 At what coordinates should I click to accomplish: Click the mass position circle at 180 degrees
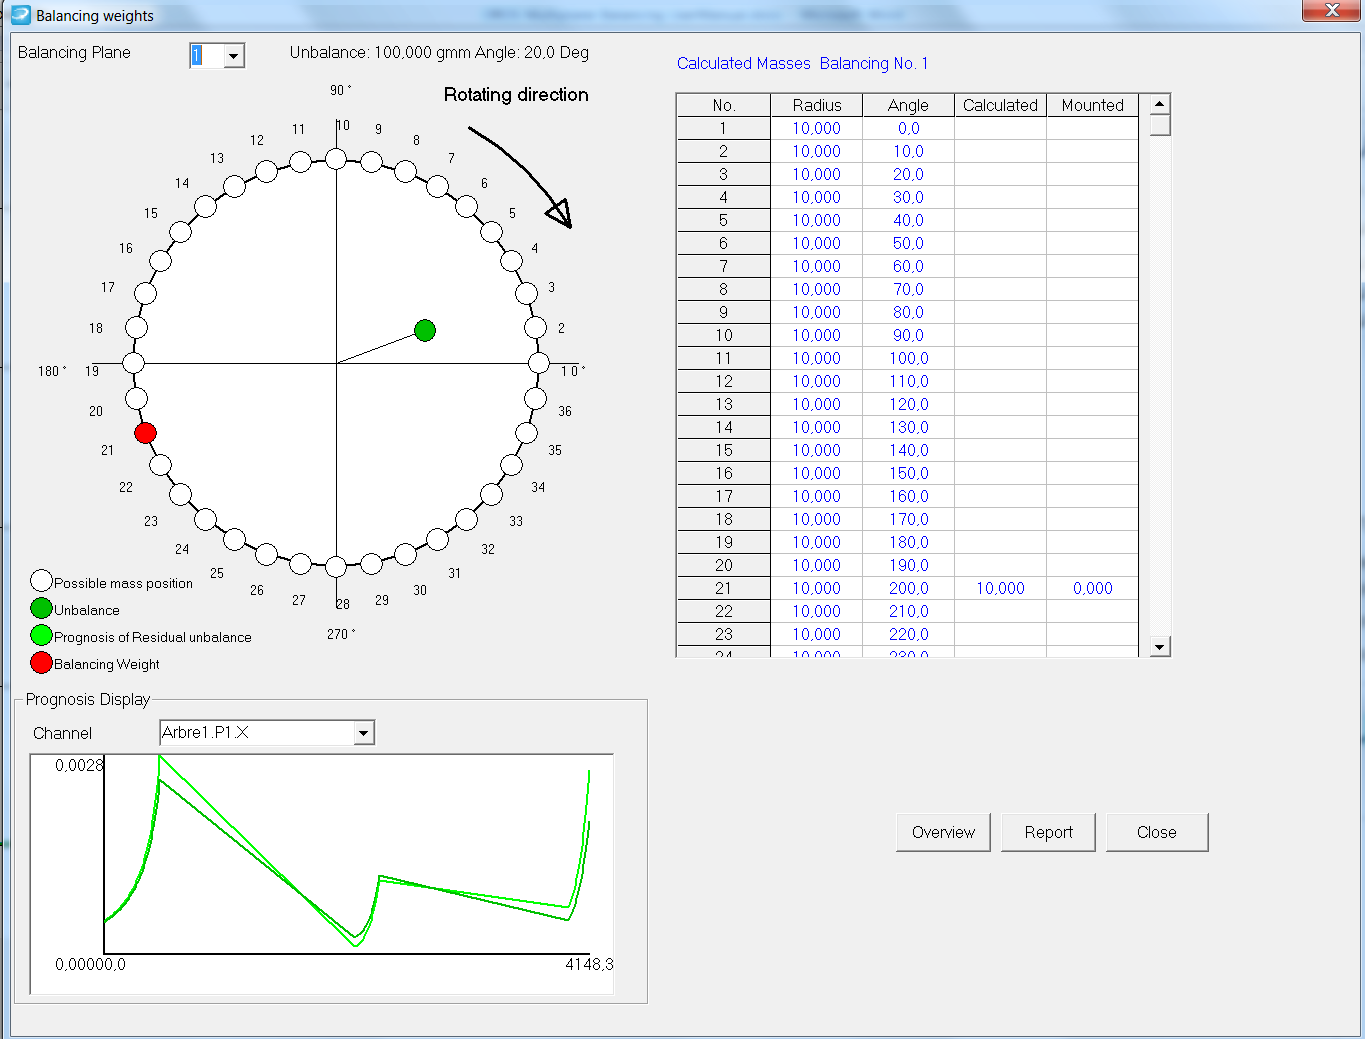coord(133,363)
